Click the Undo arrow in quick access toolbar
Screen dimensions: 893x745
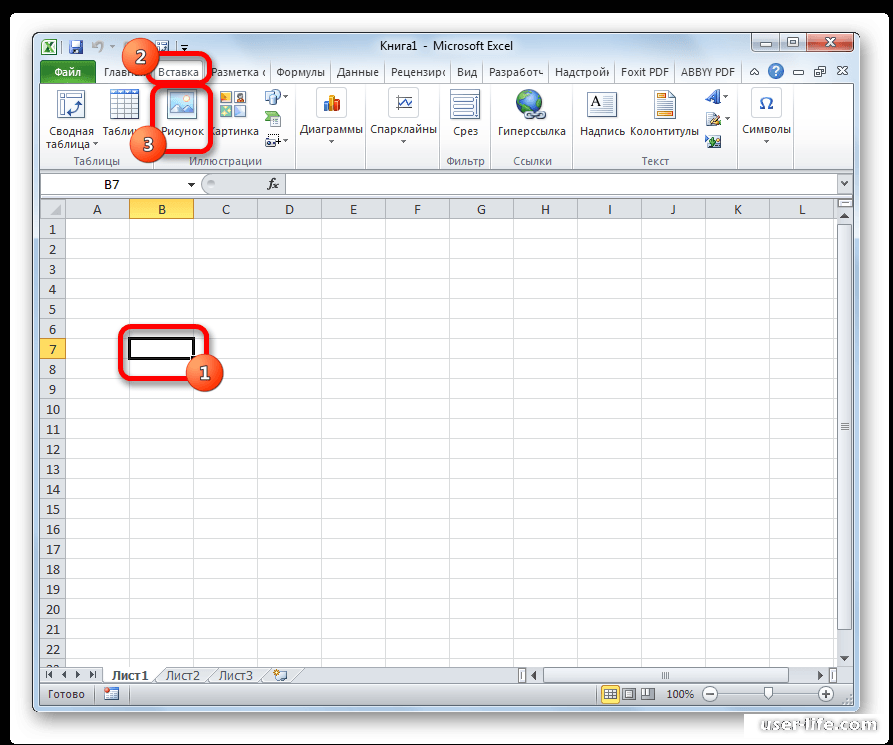(98, 46)
